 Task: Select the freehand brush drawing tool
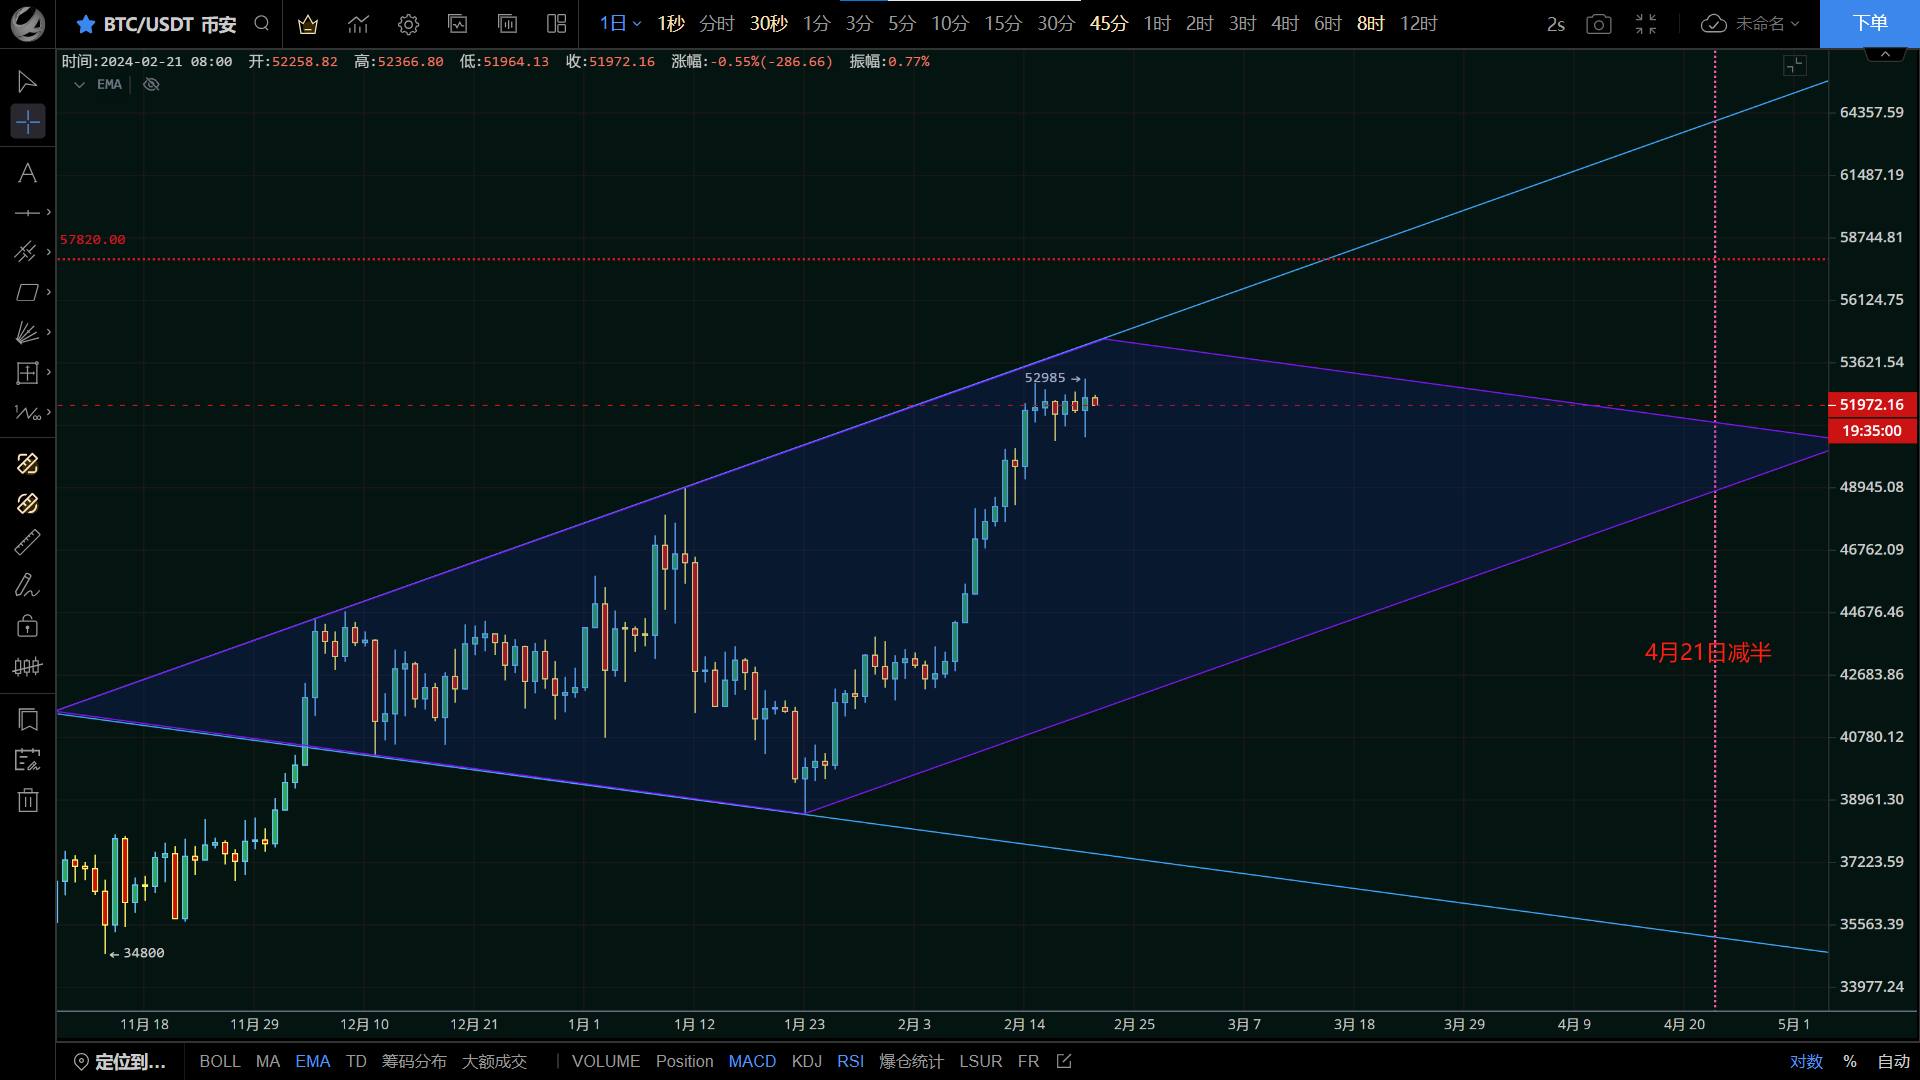coord(27,585)
